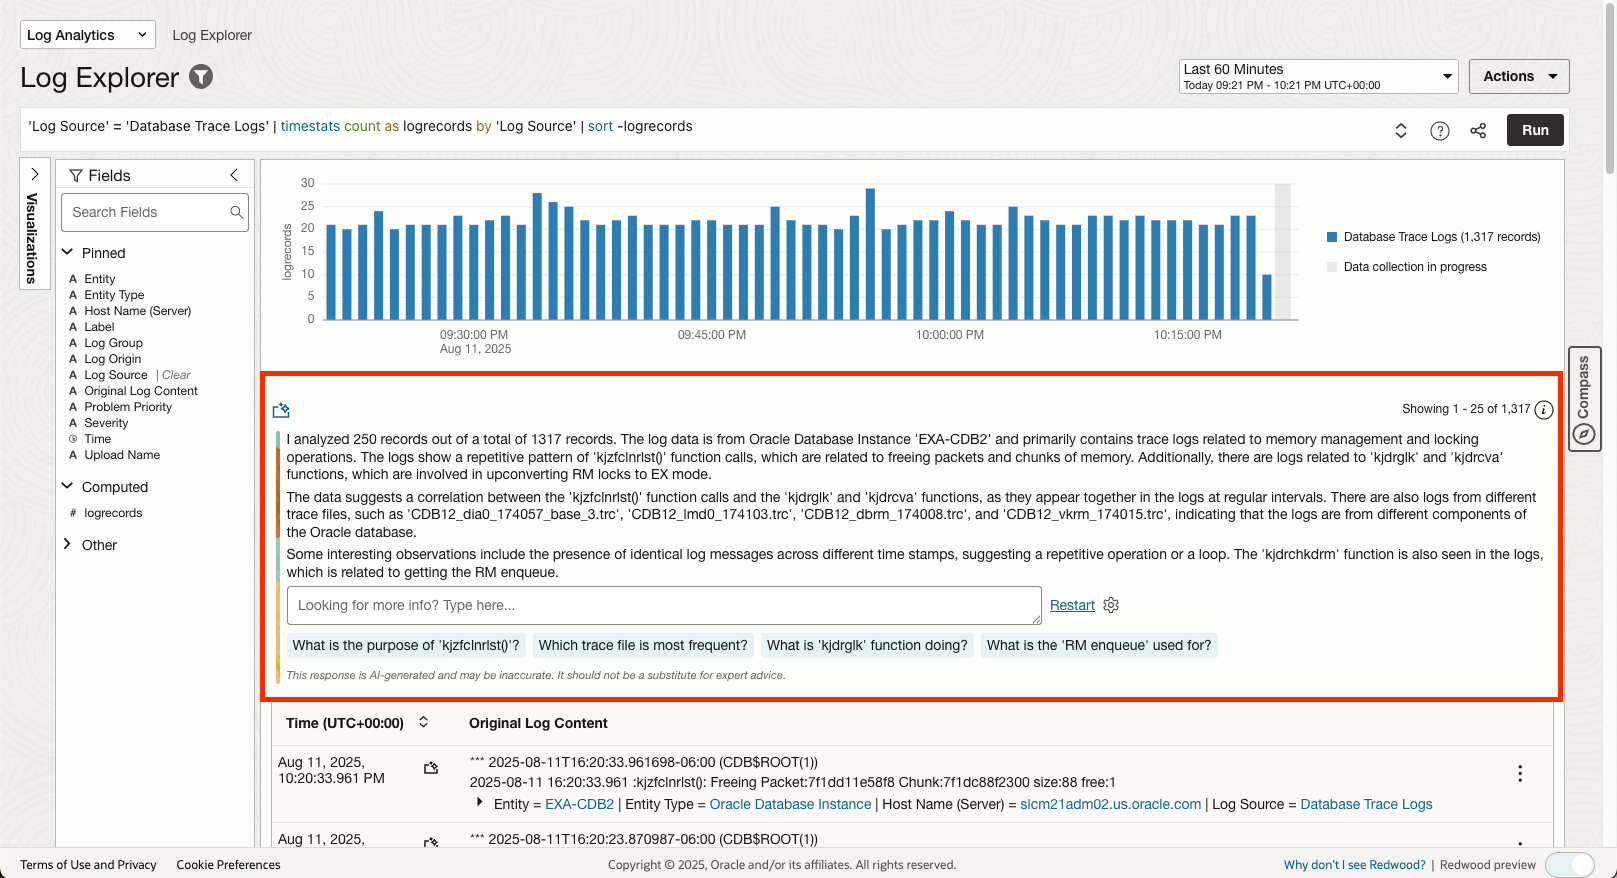Click the Database Trace Logs legend swatch

coord(1332,237)
